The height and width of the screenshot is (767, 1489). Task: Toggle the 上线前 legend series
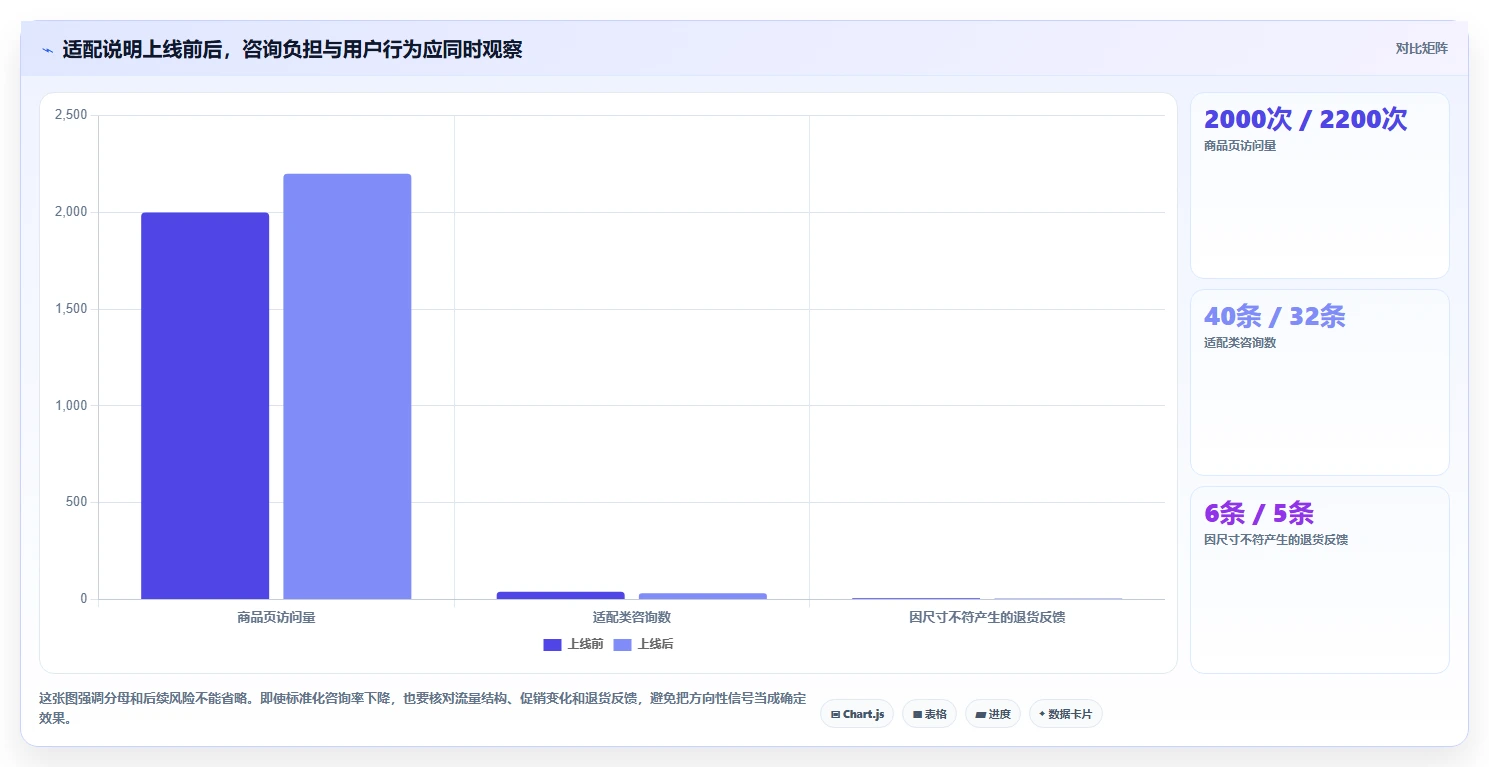pos(573,644)
